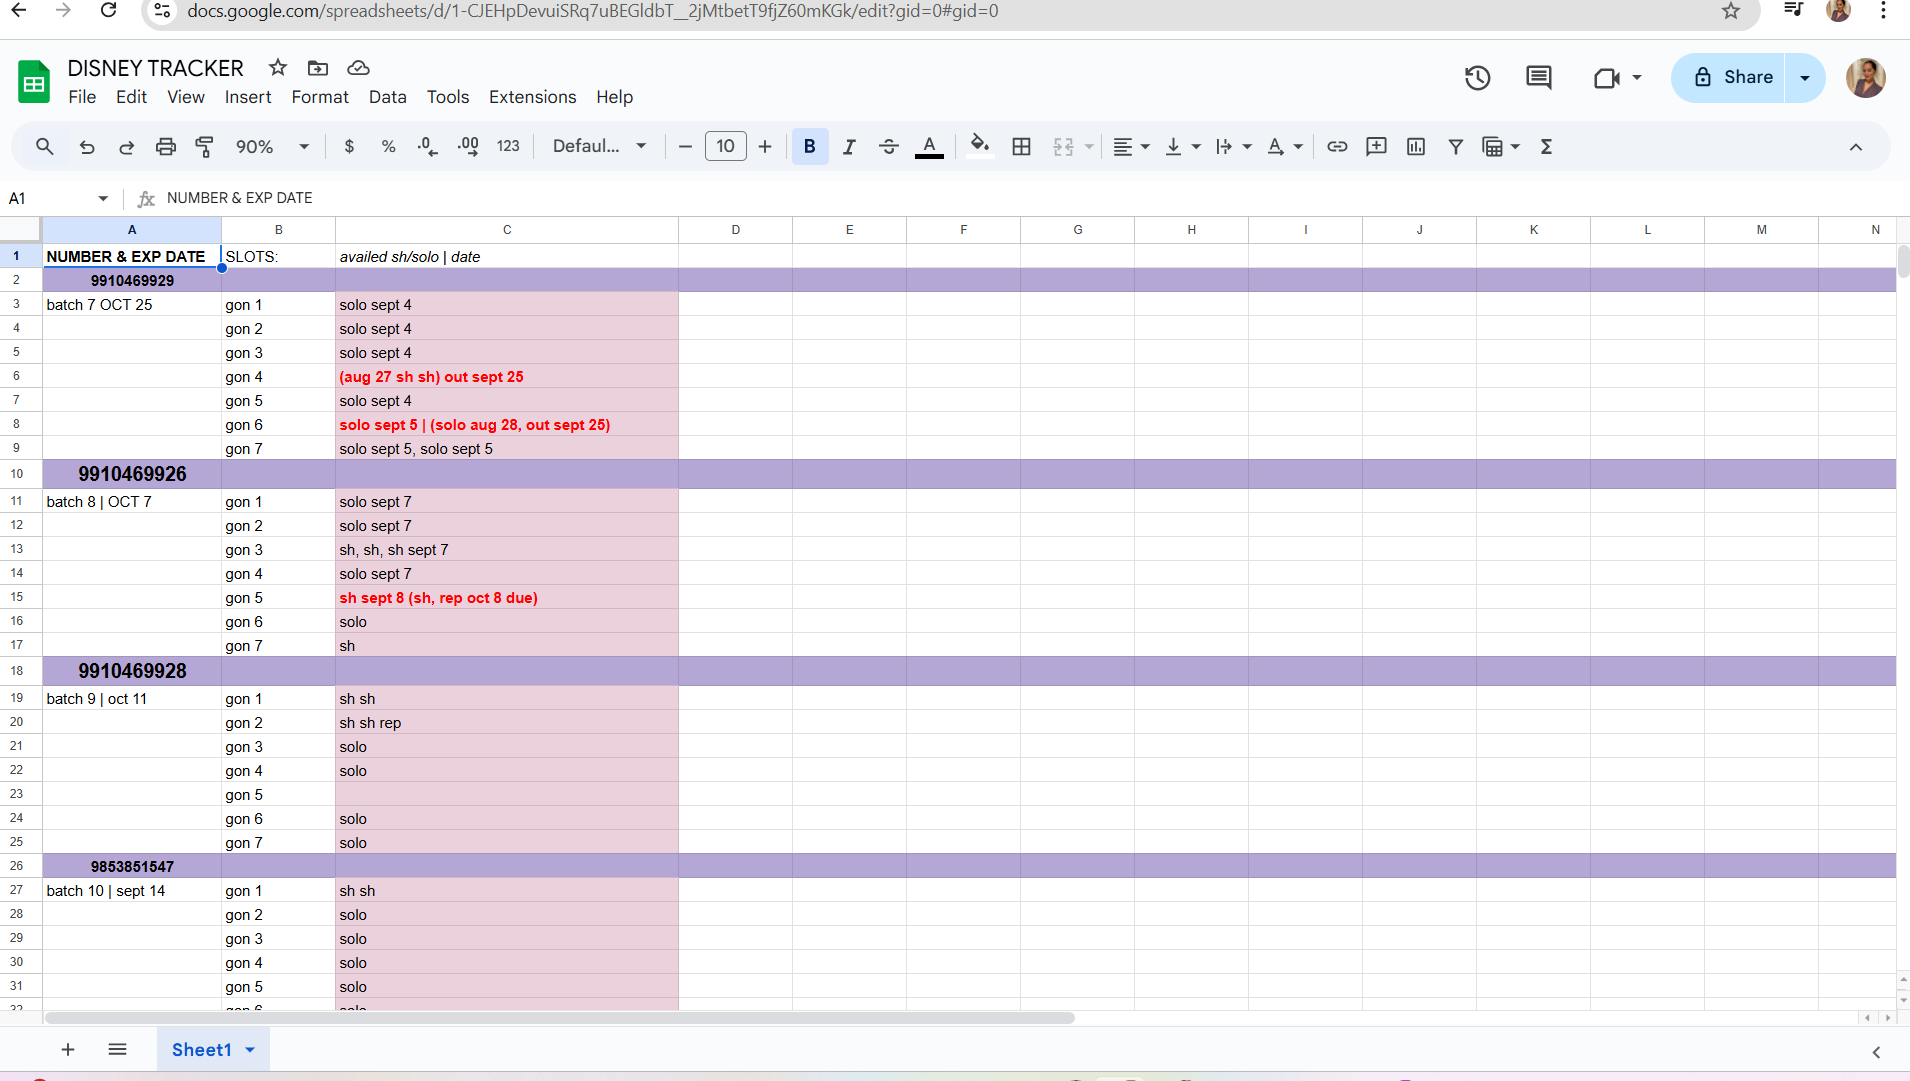This screenshot has height=1081, width=1910.
Task: Open borders options icon
Action: (1021, 147)
